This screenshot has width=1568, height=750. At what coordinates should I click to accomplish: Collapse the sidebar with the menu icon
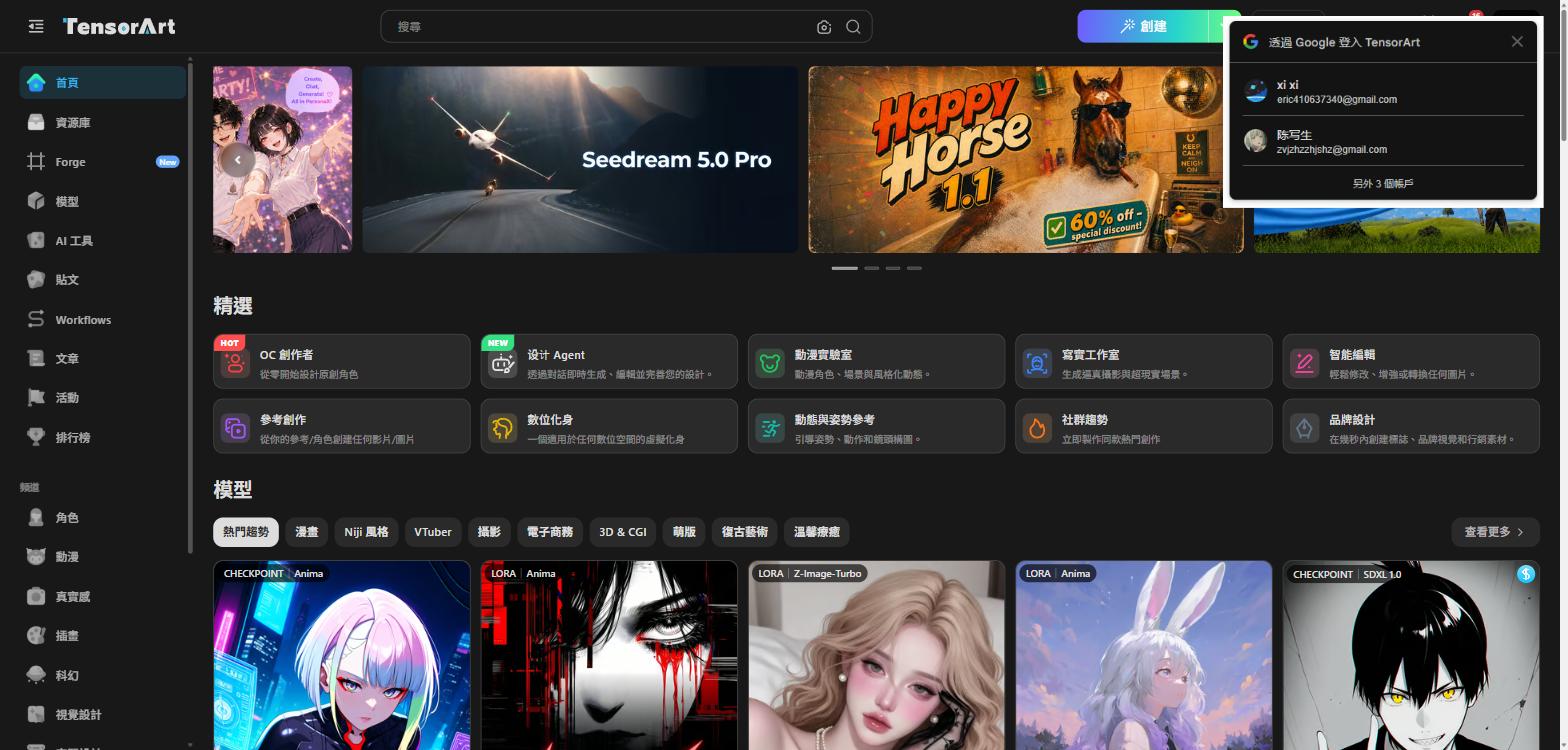pyautogui.click(x=36, y=26)
